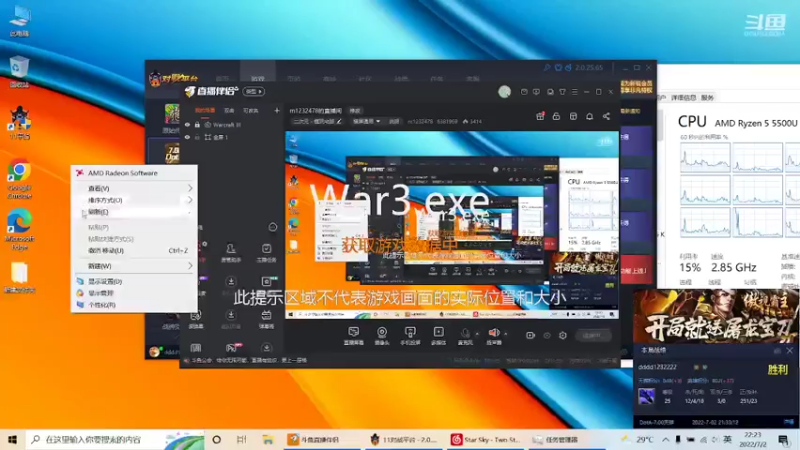800x450 pixels.
Task: Open settings gear in streaming app
Action: (x=563, y=335)
